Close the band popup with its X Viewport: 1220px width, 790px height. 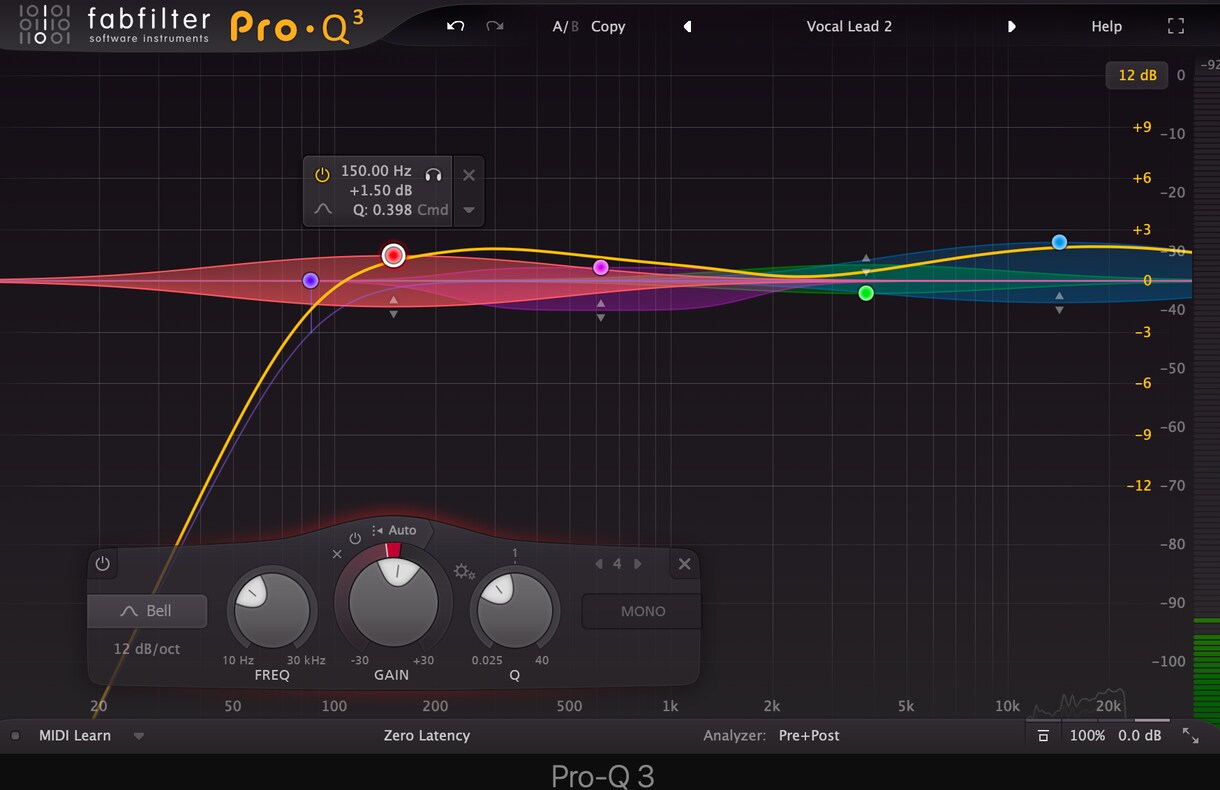[469, 175]
